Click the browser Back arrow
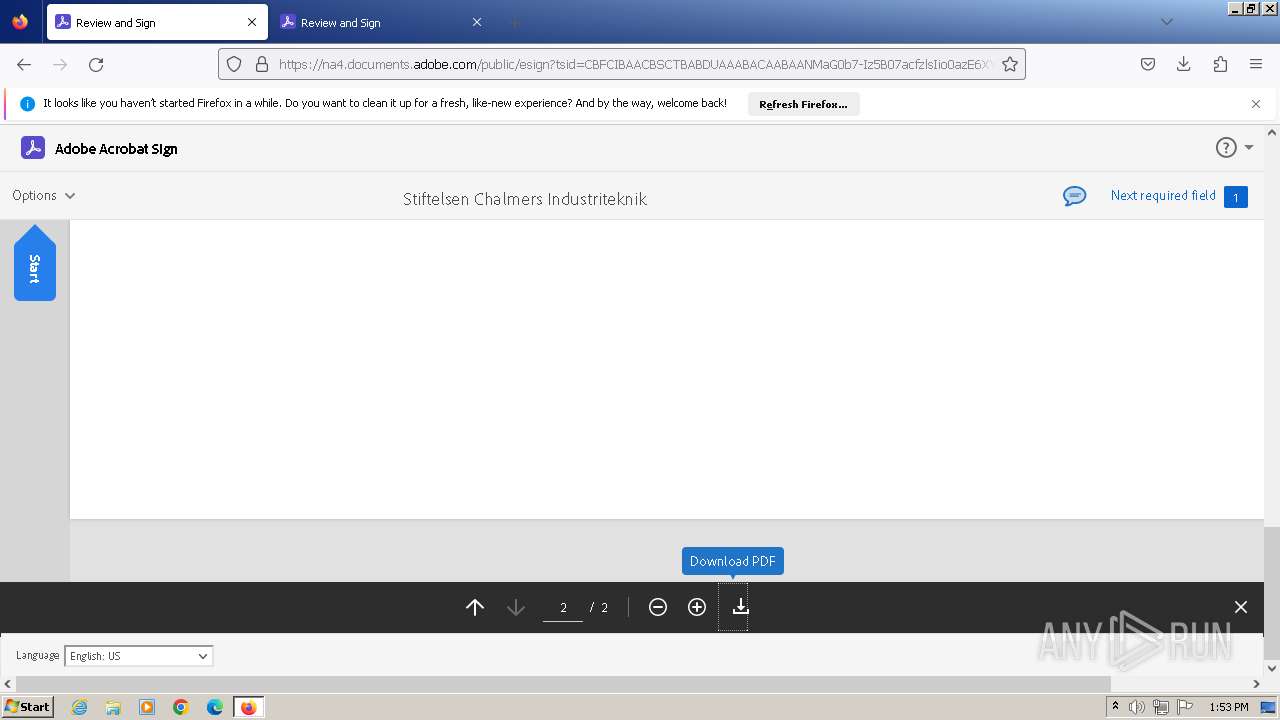1280x720 pixels. [24, 64]
